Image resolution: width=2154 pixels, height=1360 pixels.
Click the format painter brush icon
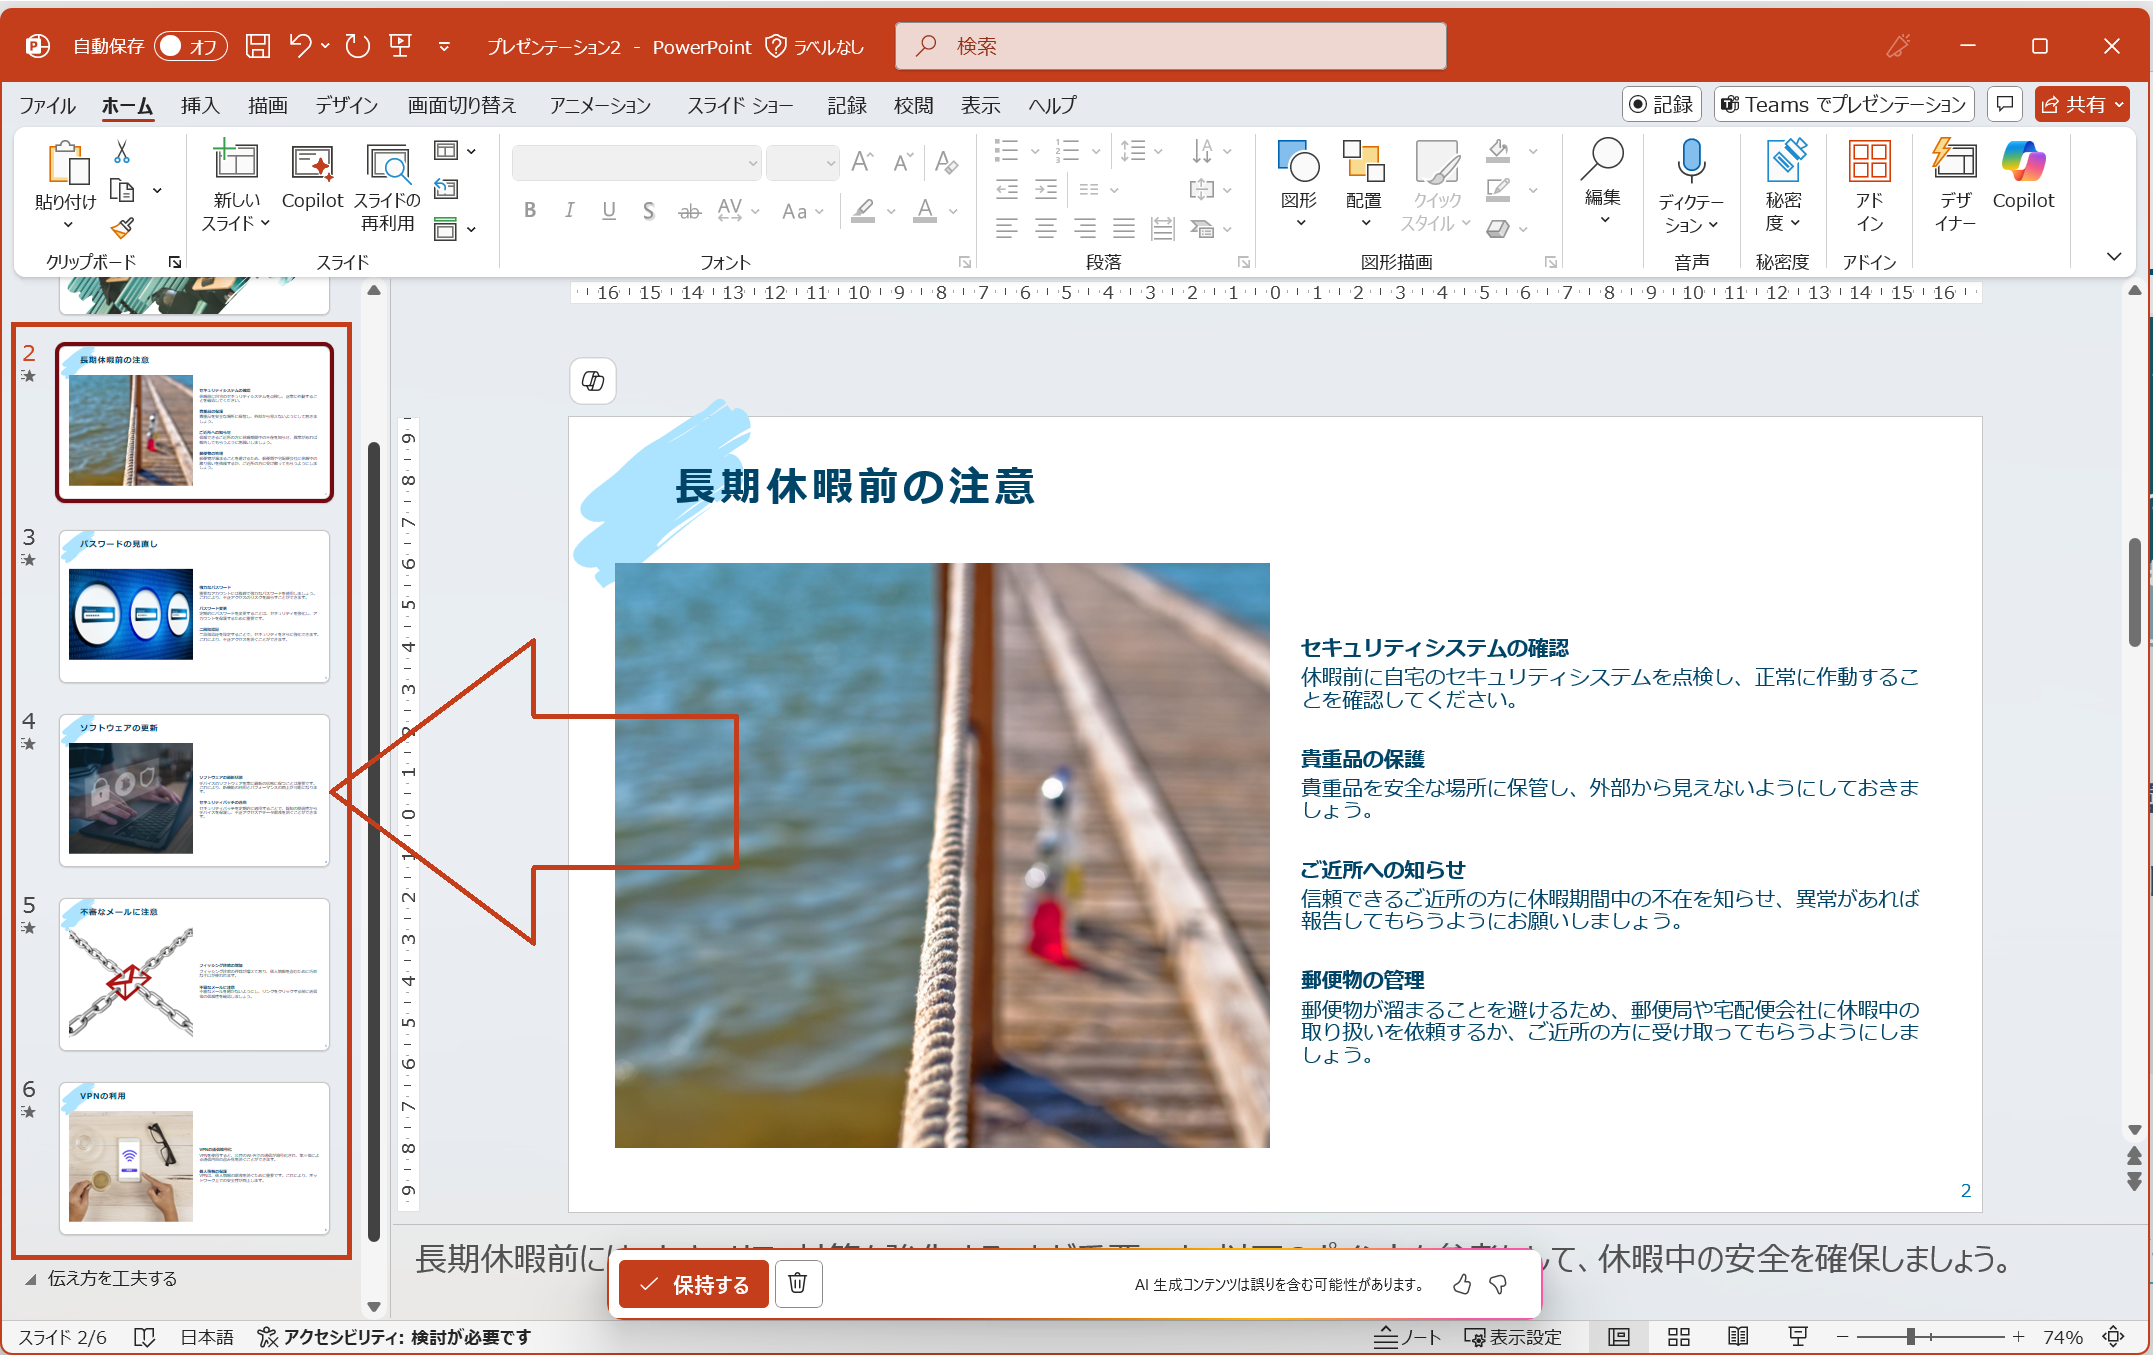(x=122, y=228)
